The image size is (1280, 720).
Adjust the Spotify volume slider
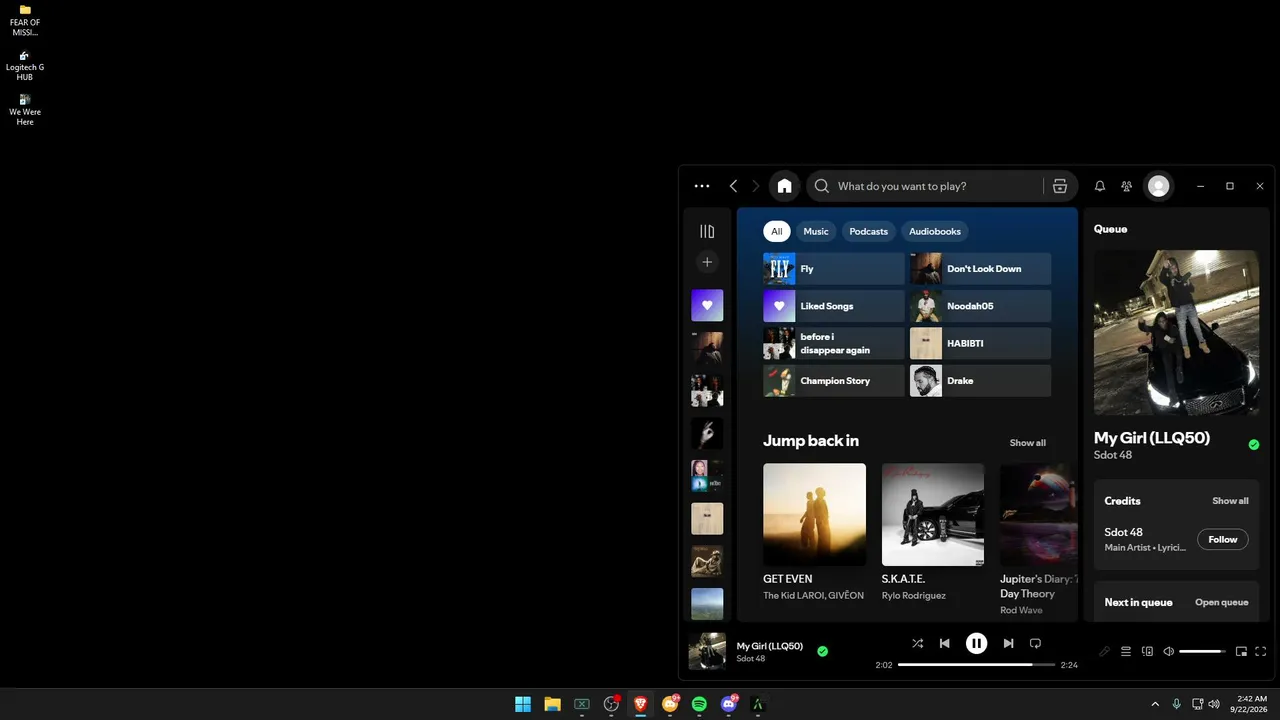(x=1203, y=651)
